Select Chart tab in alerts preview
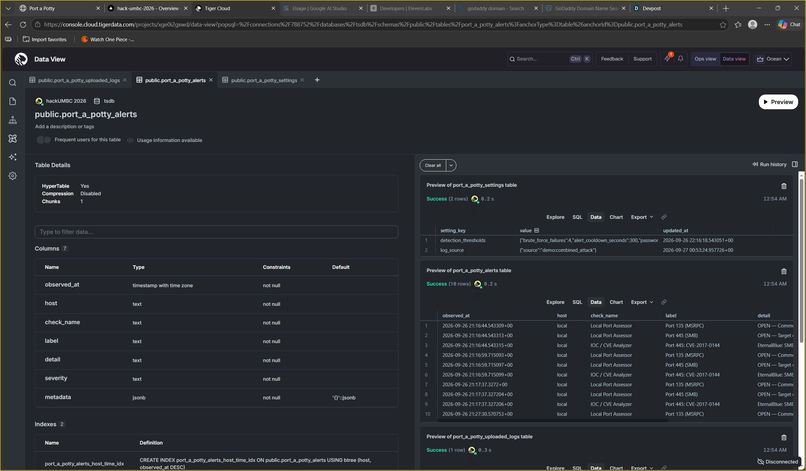This screenshot has width=806, height=471. (x=616, y=302)
